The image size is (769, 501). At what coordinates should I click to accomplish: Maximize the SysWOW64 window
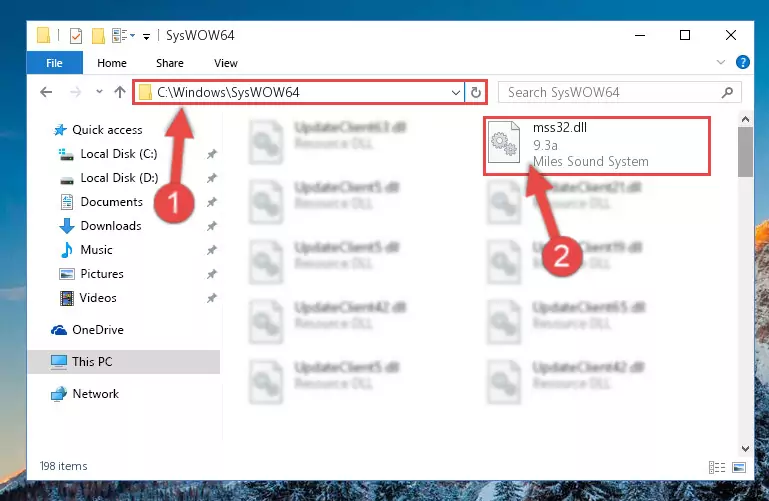pyautogui.click(x=685, y=35)
